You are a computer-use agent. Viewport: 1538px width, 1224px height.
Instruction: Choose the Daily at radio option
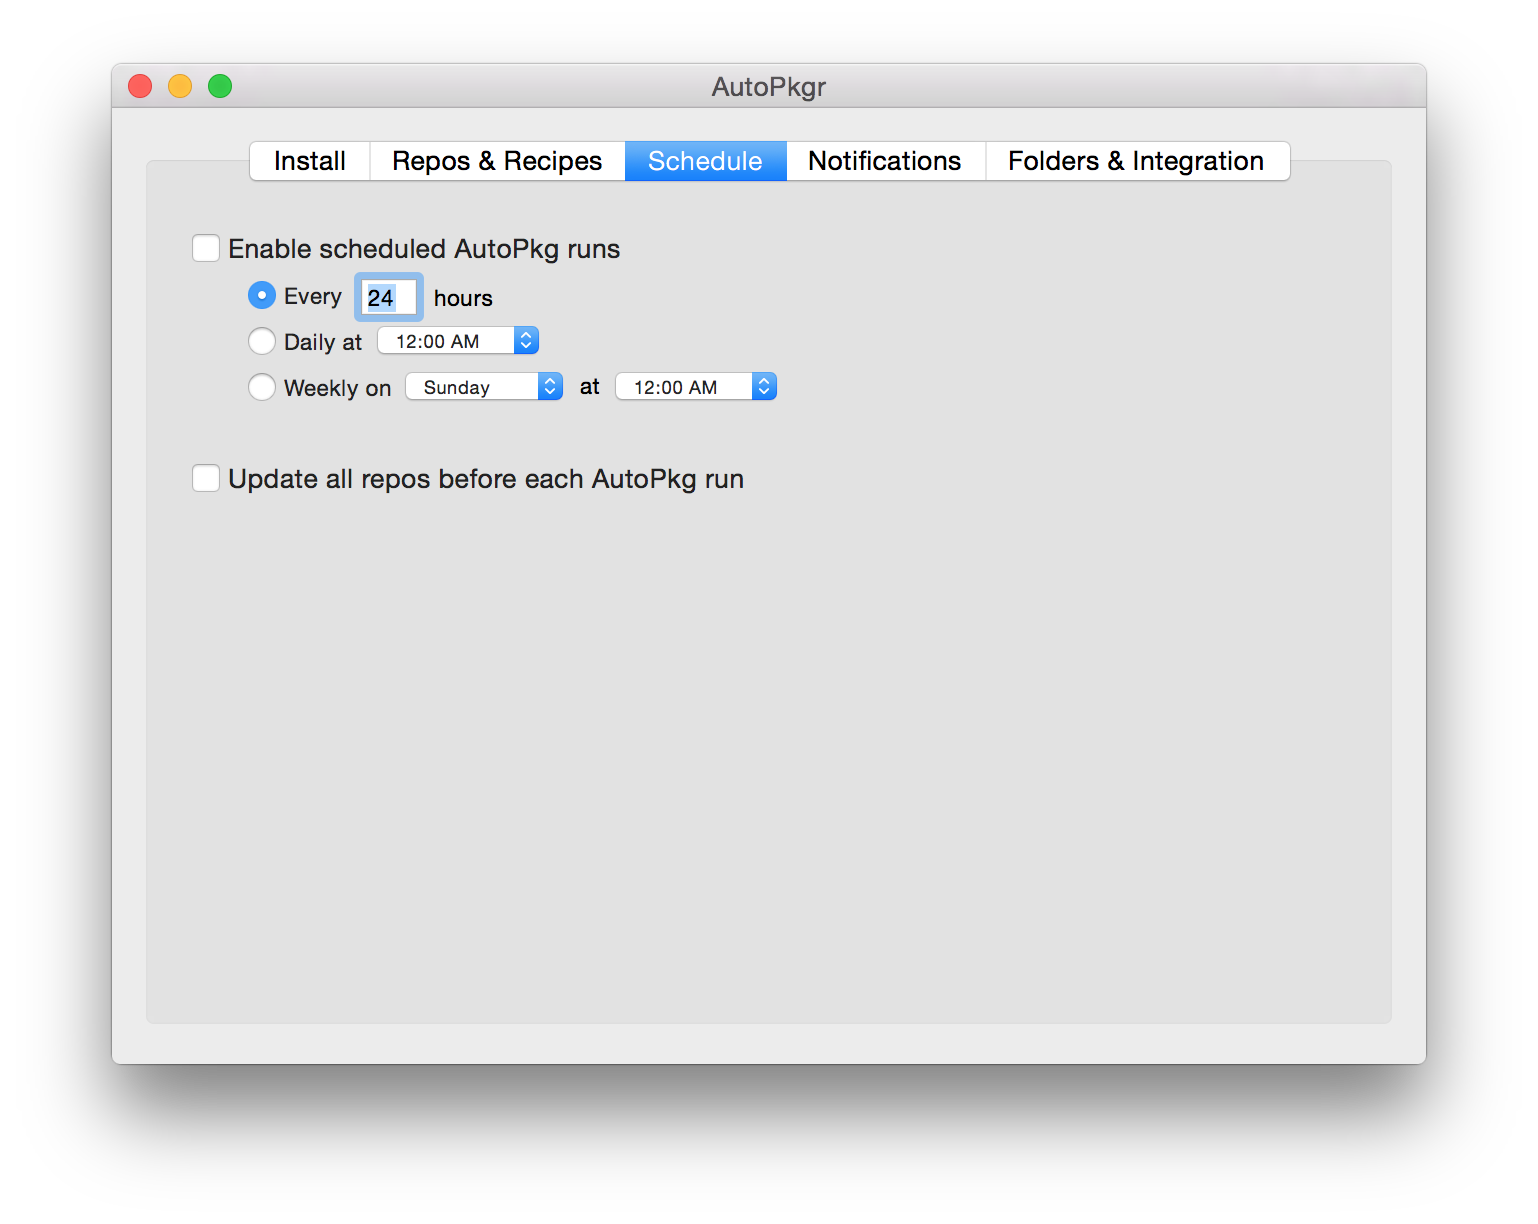[262, 341]
